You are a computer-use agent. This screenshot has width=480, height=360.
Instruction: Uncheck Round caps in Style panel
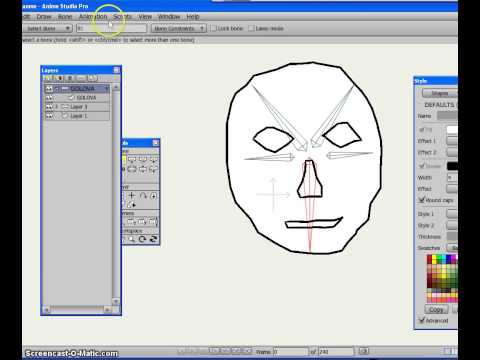(422, 200)
